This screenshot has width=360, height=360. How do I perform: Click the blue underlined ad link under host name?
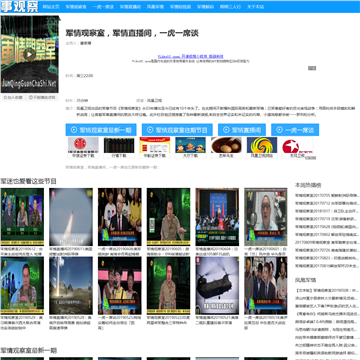(191, 56)
